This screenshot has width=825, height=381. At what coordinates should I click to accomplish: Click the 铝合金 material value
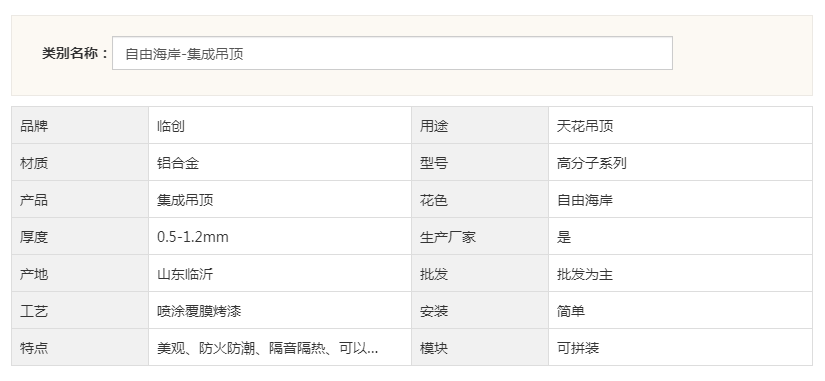(178, 163)
